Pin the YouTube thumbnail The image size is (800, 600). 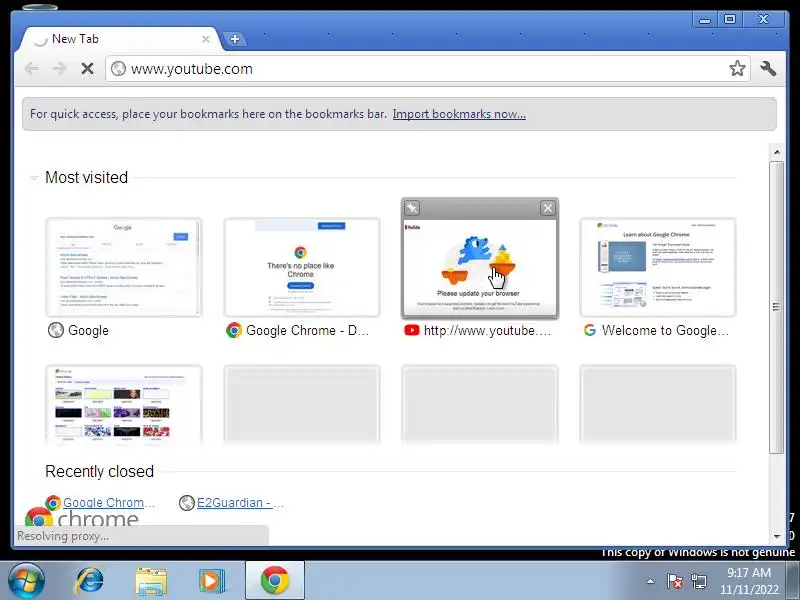pos(412,208)
